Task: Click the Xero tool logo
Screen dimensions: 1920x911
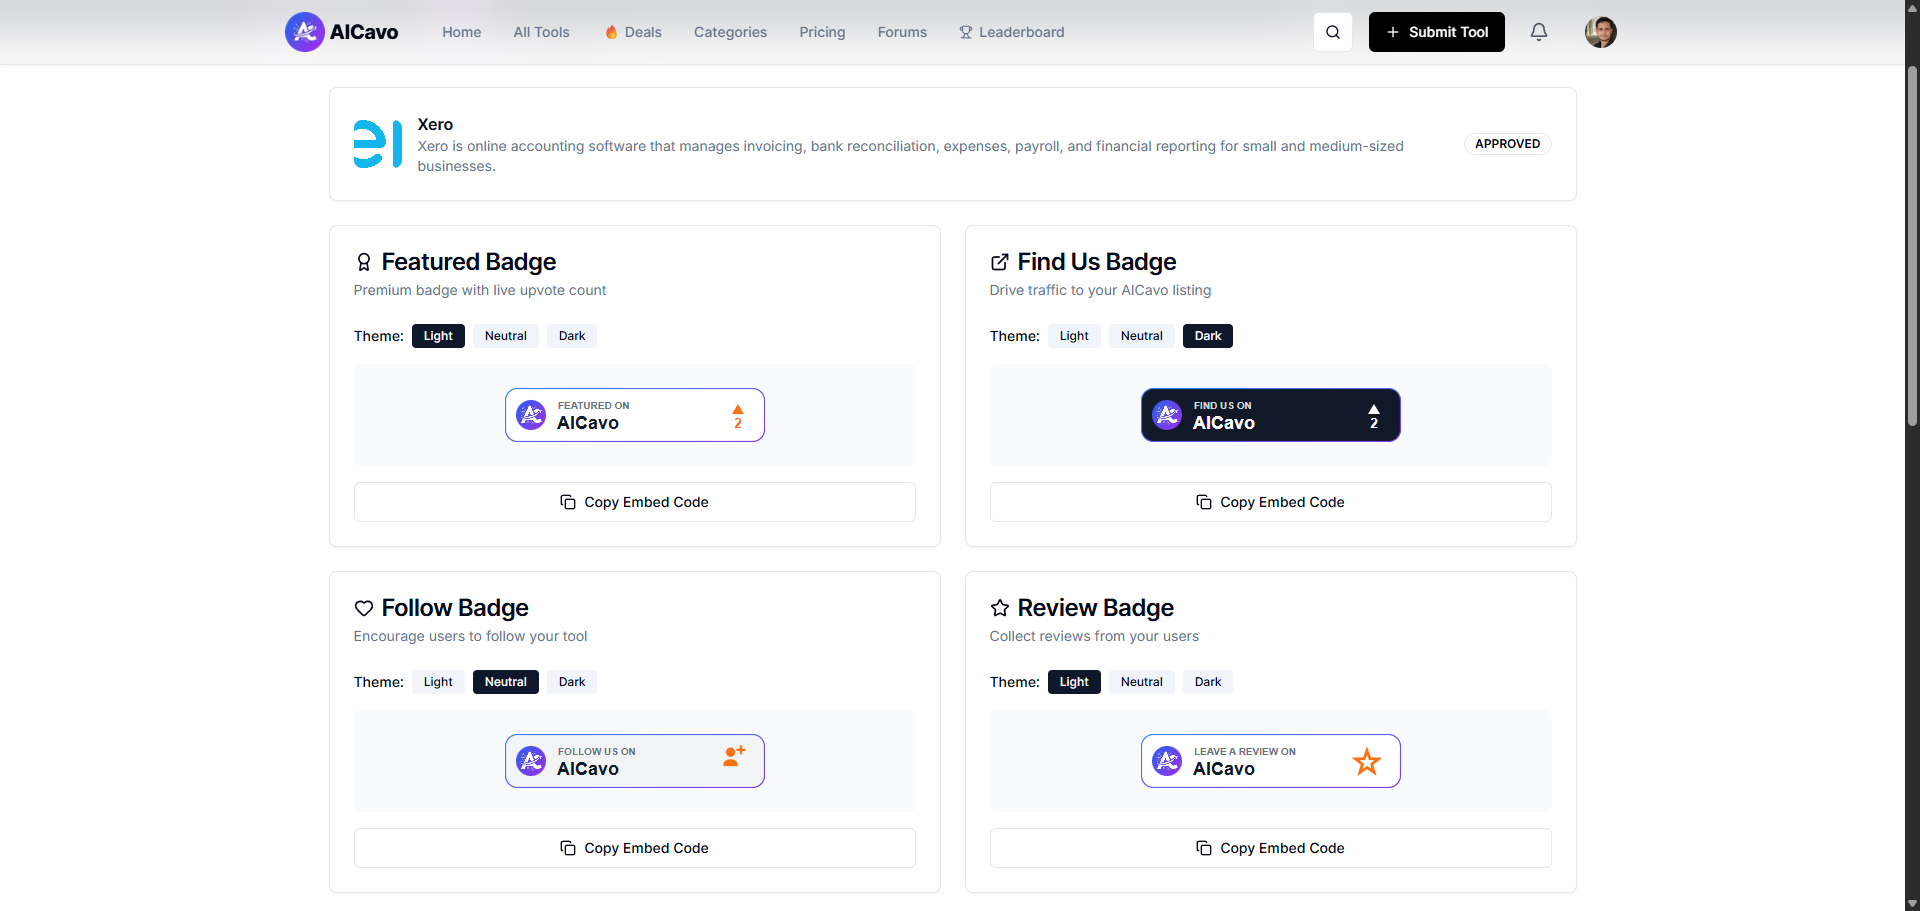Action: coord(378,144)
